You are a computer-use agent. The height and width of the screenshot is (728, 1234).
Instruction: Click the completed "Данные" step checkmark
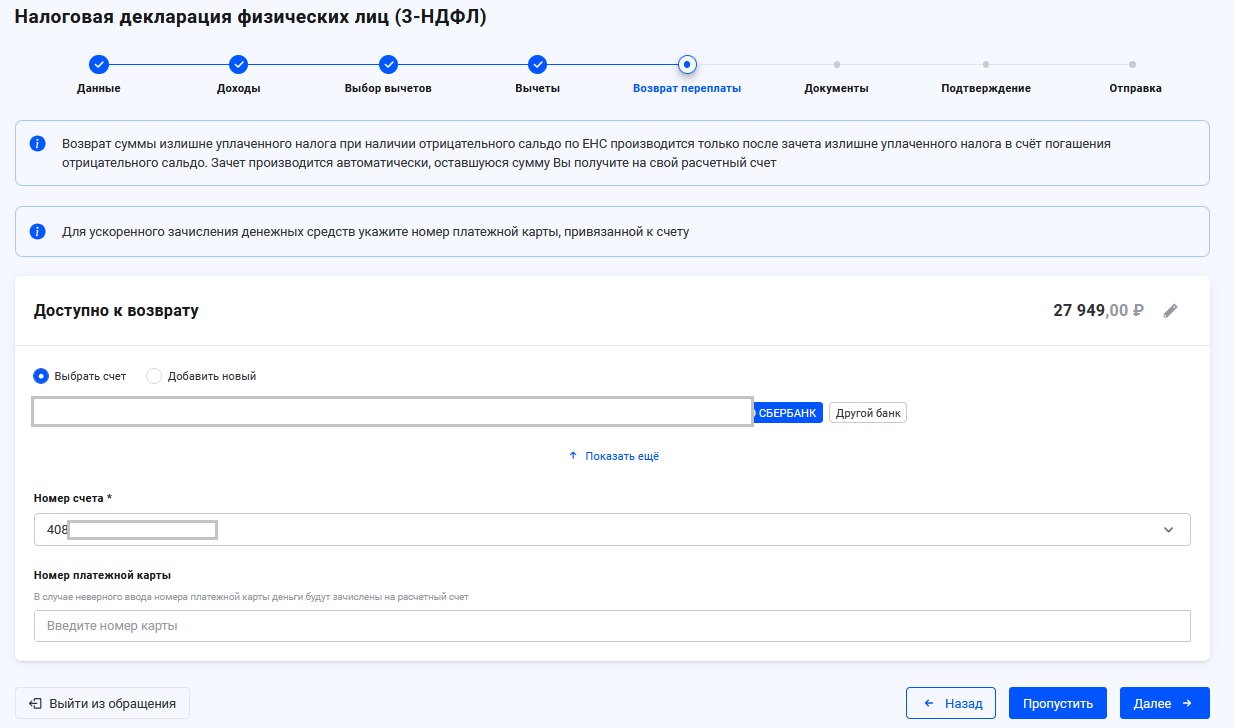click(x=98, y=64)
